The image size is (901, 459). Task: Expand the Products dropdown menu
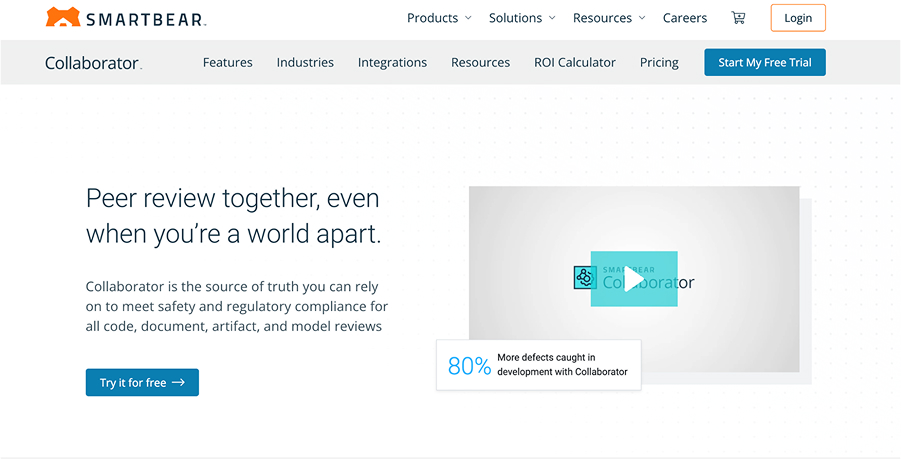[x=439, y=18]
